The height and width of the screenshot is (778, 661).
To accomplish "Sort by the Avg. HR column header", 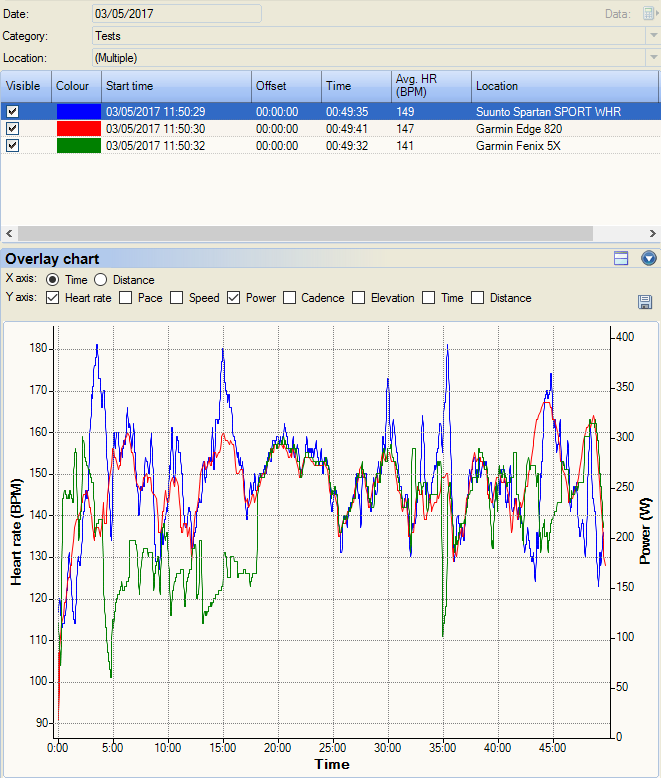I will click(x=430, y=86).
